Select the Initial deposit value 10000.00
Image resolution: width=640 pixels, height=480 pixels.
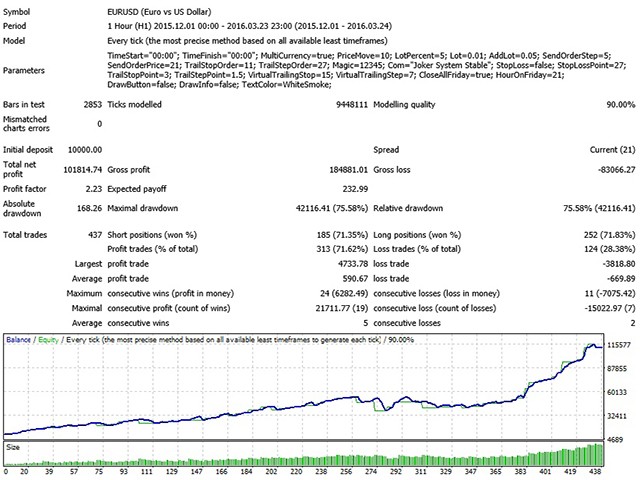click(85, 150)
